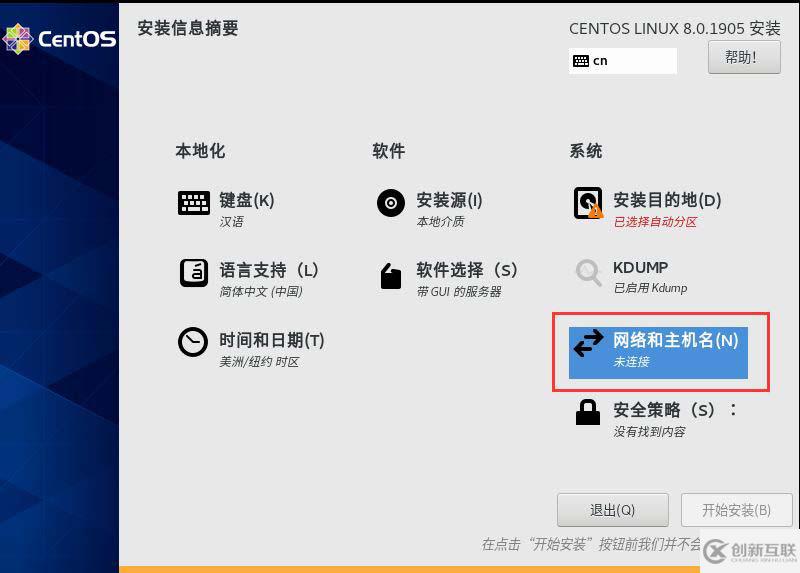This screenshot has height=573, width=800.
Task: Click the keyboard icon for 键盘(K)
Action: click(193, 203)
